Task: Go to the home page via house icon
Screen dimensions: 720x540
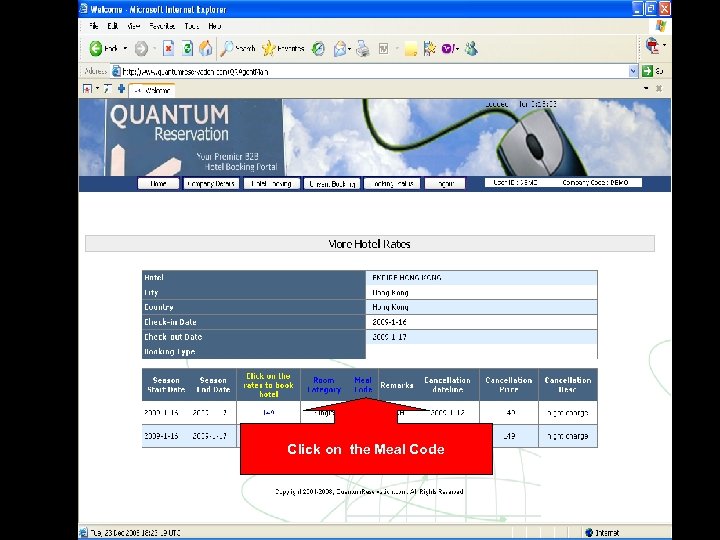Action: click(x=206, y=48)
